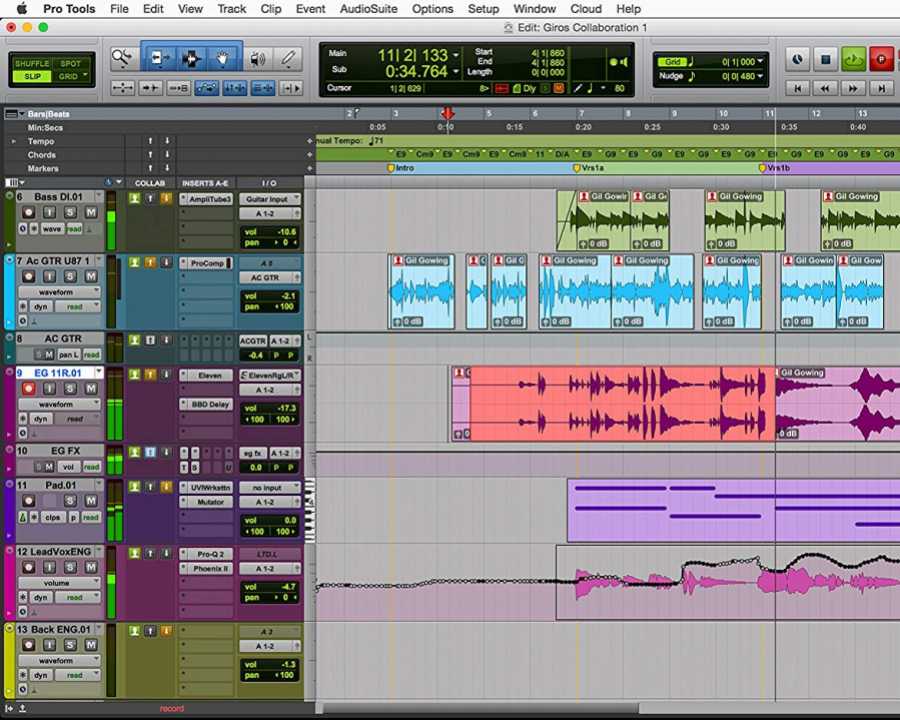Click the red Record transport button
Screen dimensions: 900x720
pyautogui.click(x=881, y=60)
